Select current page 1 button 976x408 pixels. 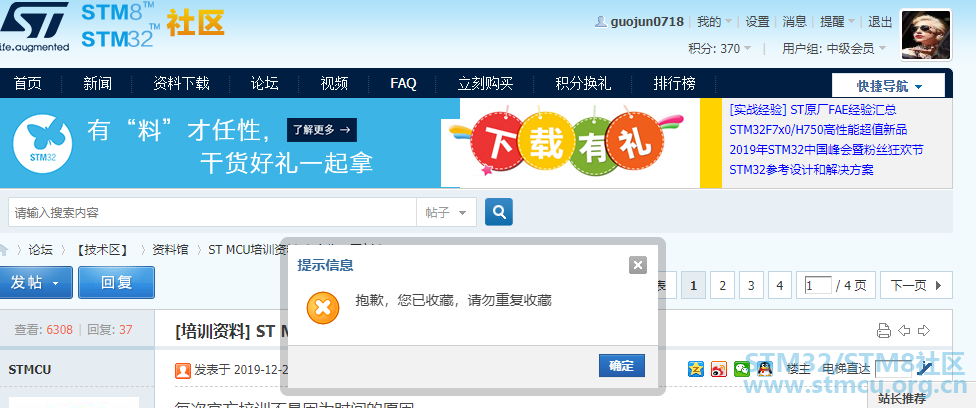pyautogui.click(x=693, y=286)
